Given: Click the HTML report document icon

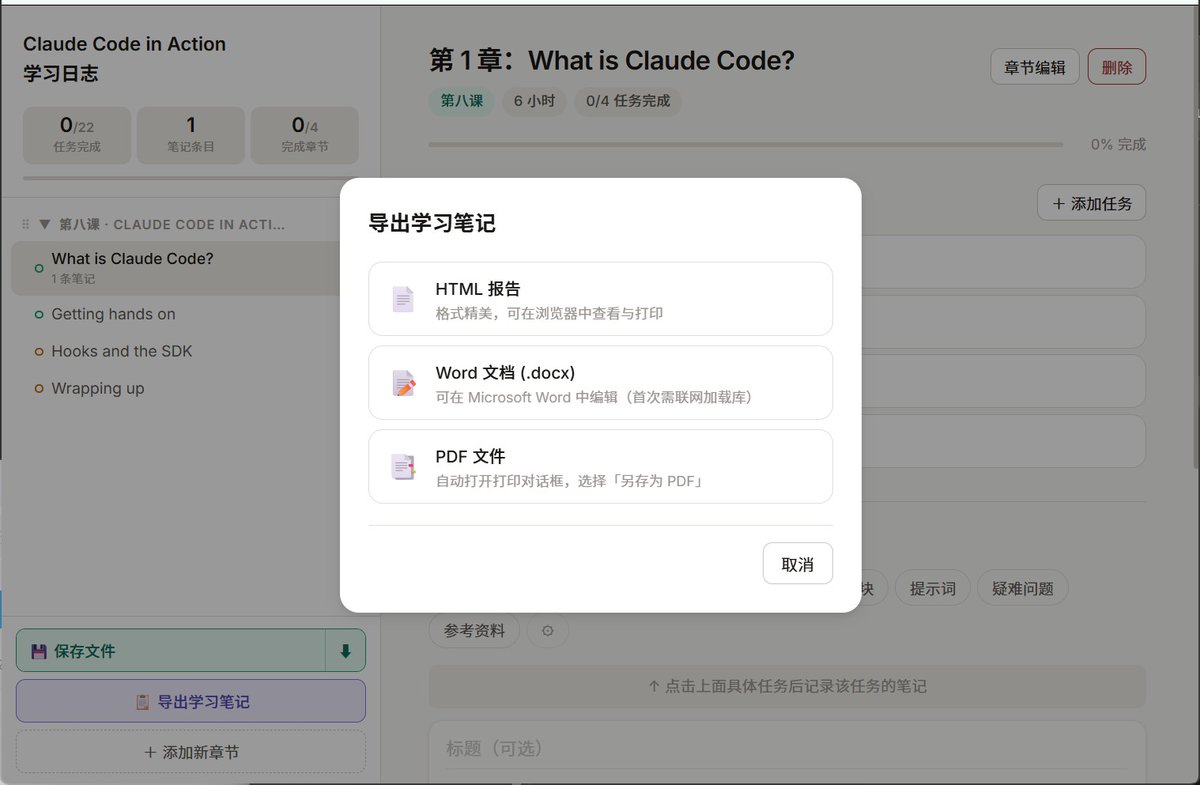Looking at the screenshot, I should coord(403,299).
